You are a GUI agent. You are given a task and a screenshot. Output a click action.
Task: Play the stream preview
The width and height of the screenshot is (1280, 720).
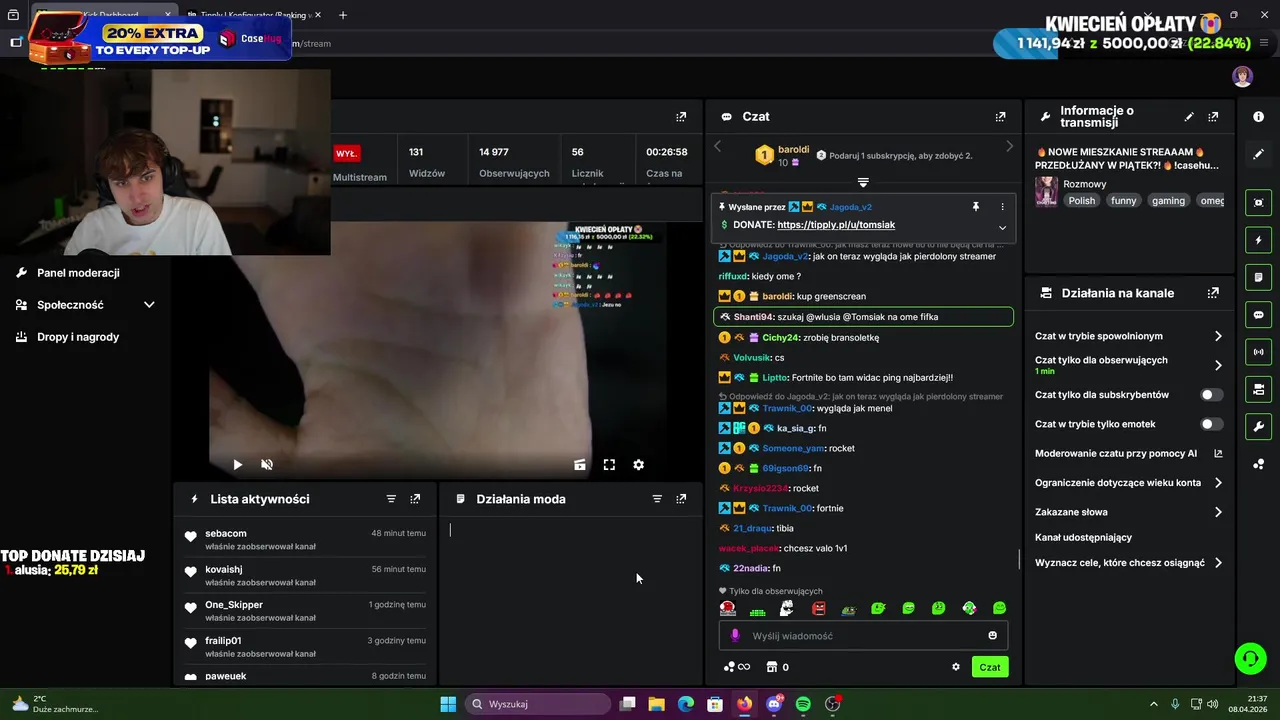[x=237, y=465]
